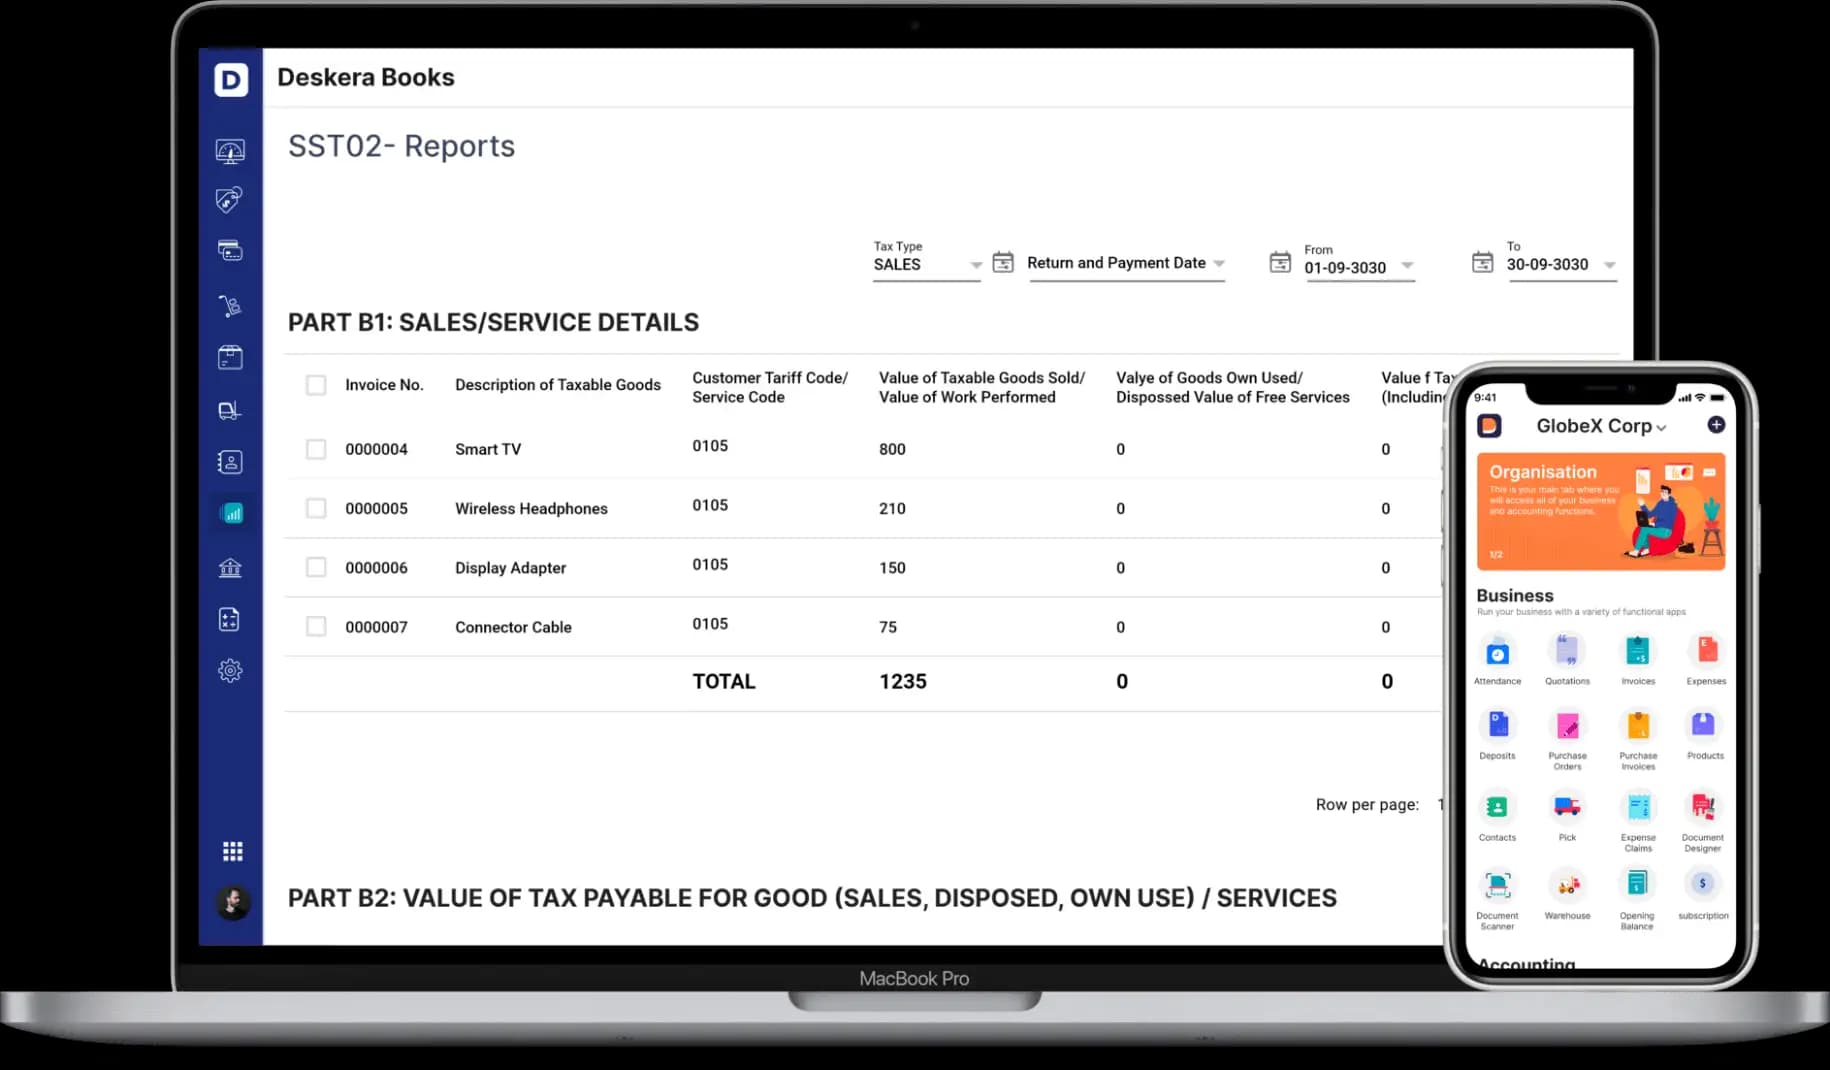
Task: Check the select-all checkbox in table header
Action: click(x=316, y=385)
